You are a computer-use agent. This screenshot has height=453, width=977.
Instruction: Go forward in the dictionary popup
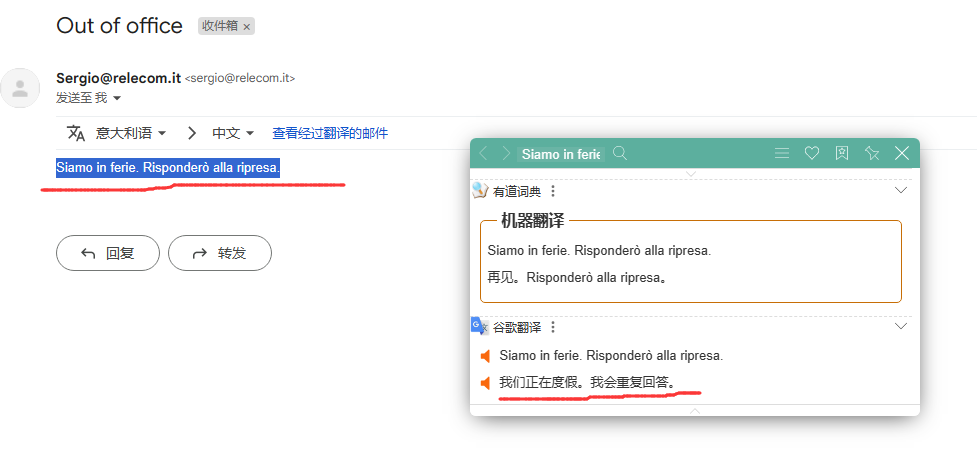(x=506, y=153)
